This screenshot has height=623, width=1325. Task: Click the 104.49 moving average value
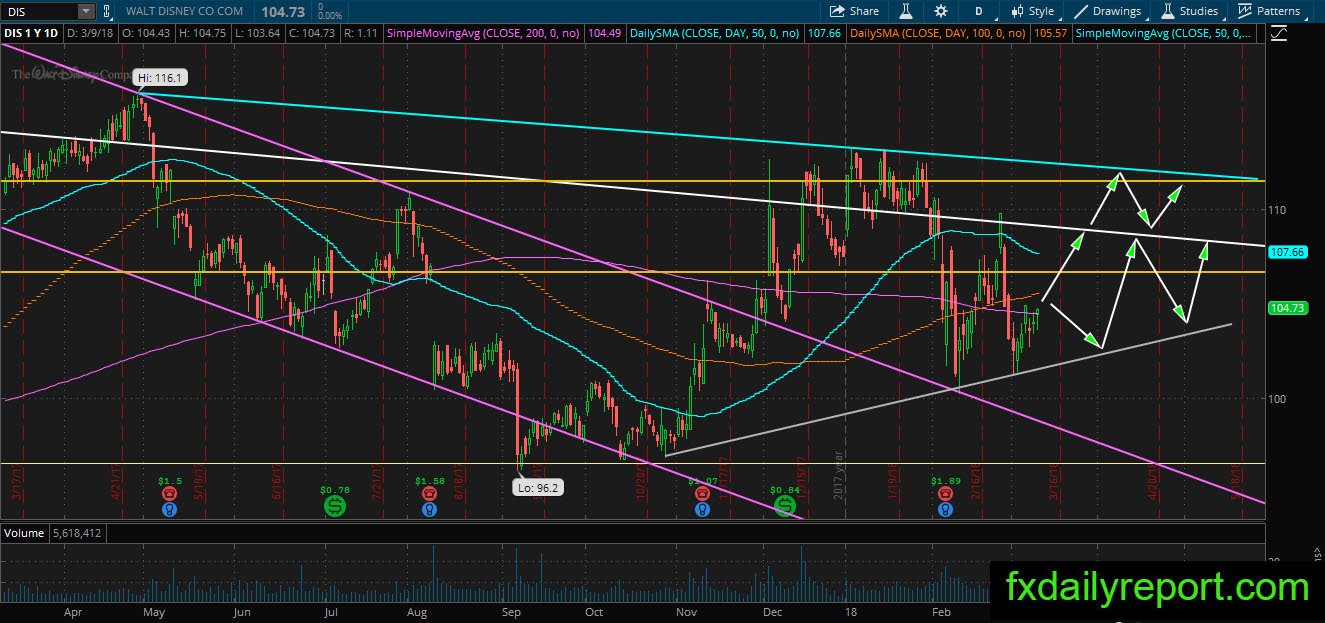(602, 33)
